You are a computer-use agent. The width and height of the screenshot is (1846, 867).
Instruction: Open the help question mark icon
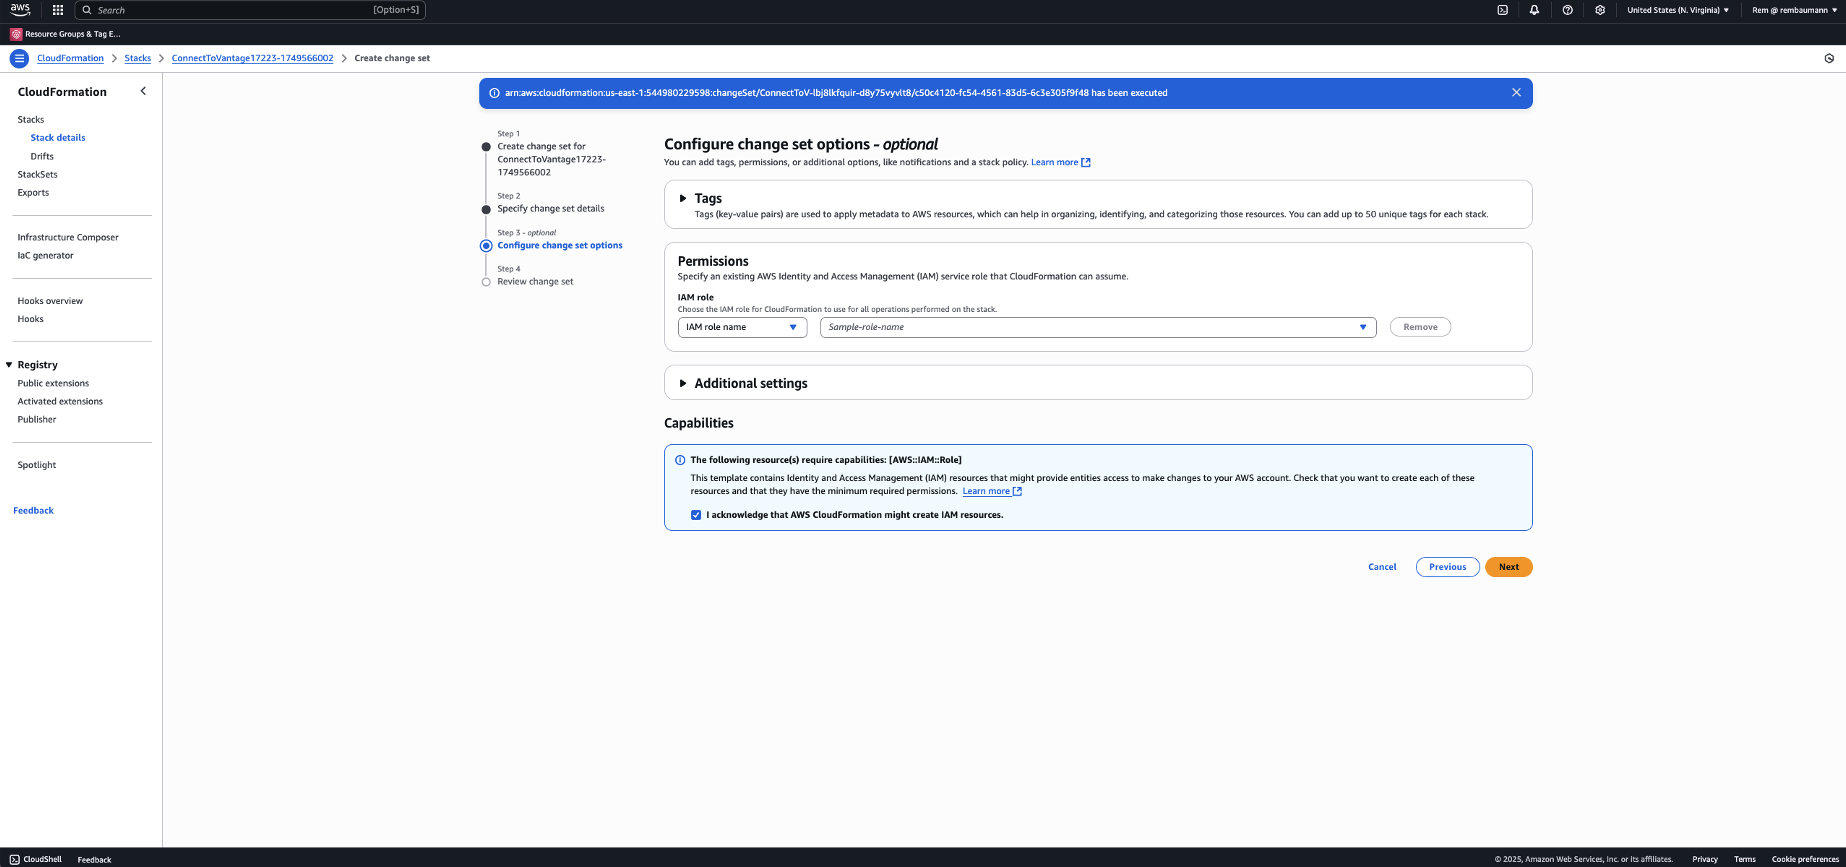(x=1567, y=10)
